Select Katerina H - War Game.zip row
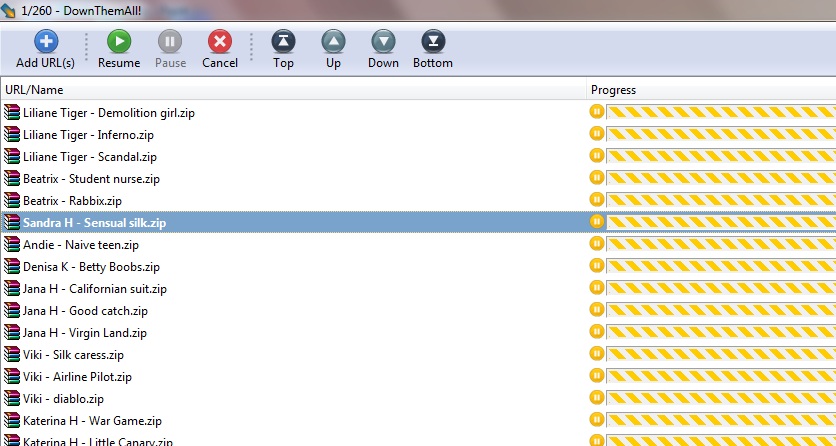 click(x=92, y=421)
